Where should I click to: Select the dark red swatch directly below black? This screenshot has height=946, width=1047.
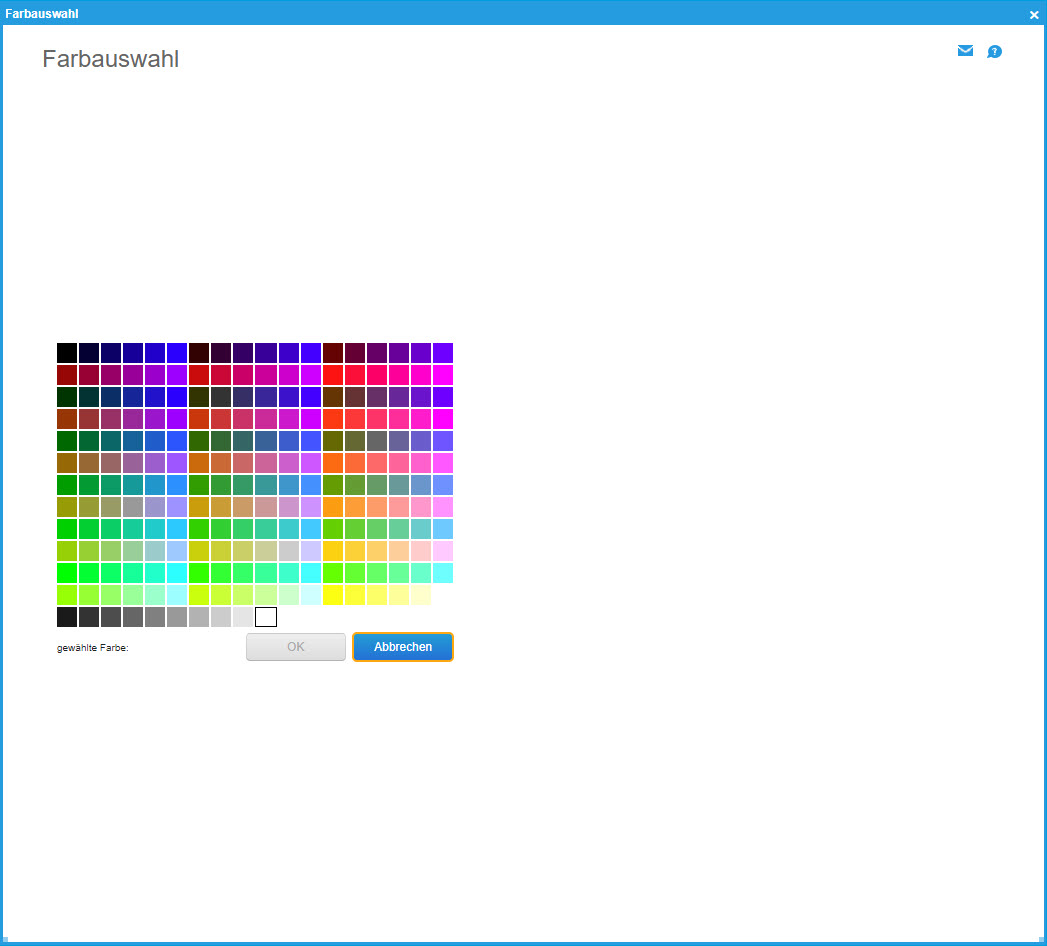coord(67,375)
